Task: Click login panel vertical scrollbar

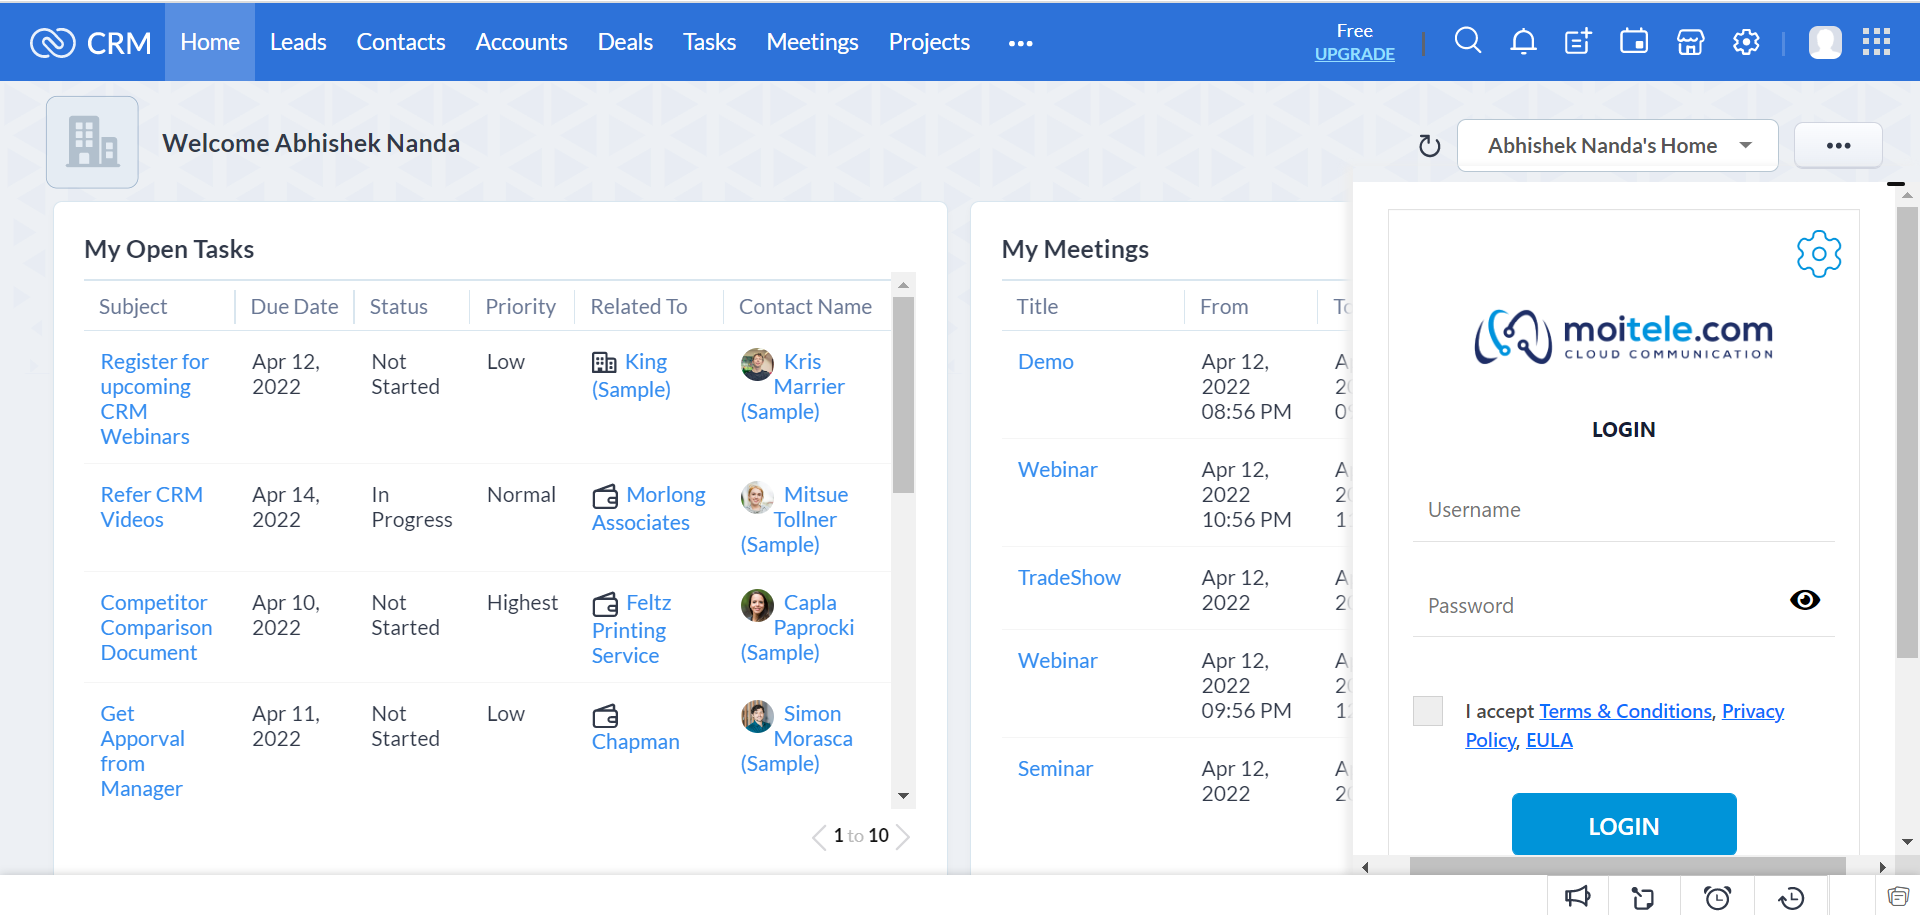Action: tap(1907, 430)
